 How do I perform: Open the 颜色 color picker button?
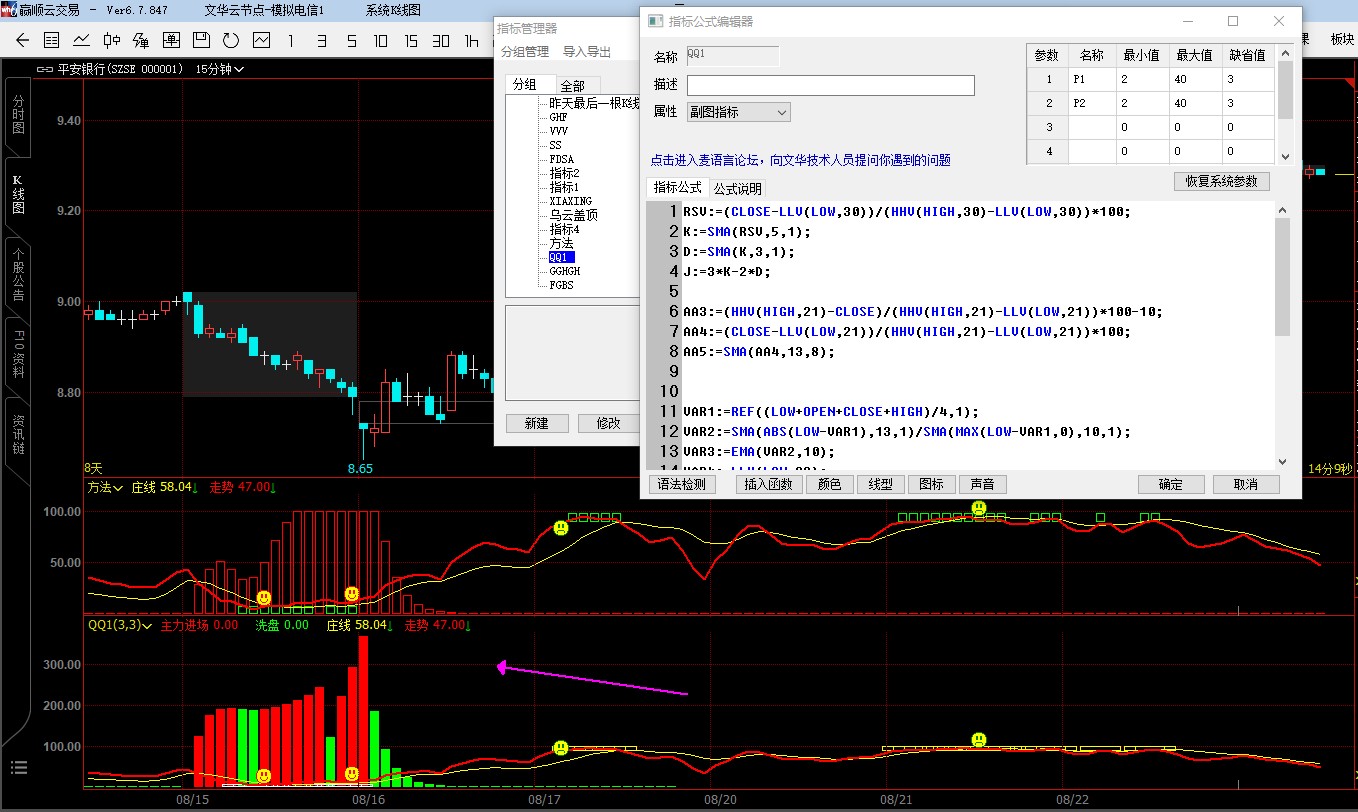point(829,484)
